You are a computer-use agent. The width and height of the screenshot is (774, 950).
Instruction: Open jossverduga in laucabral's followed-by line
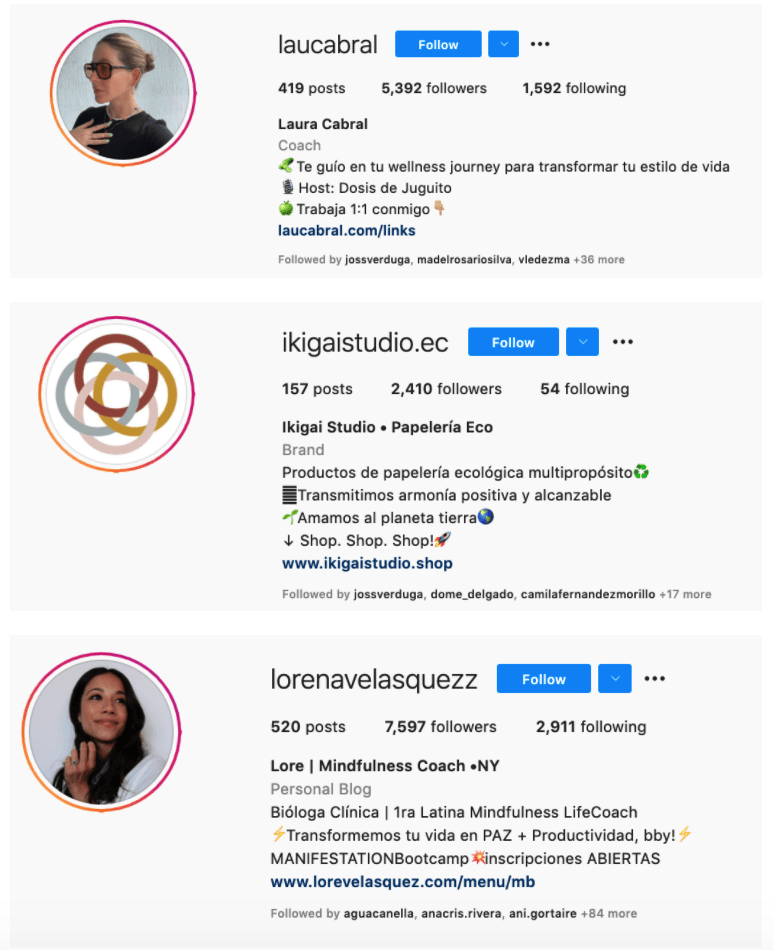tap(377, 260)
